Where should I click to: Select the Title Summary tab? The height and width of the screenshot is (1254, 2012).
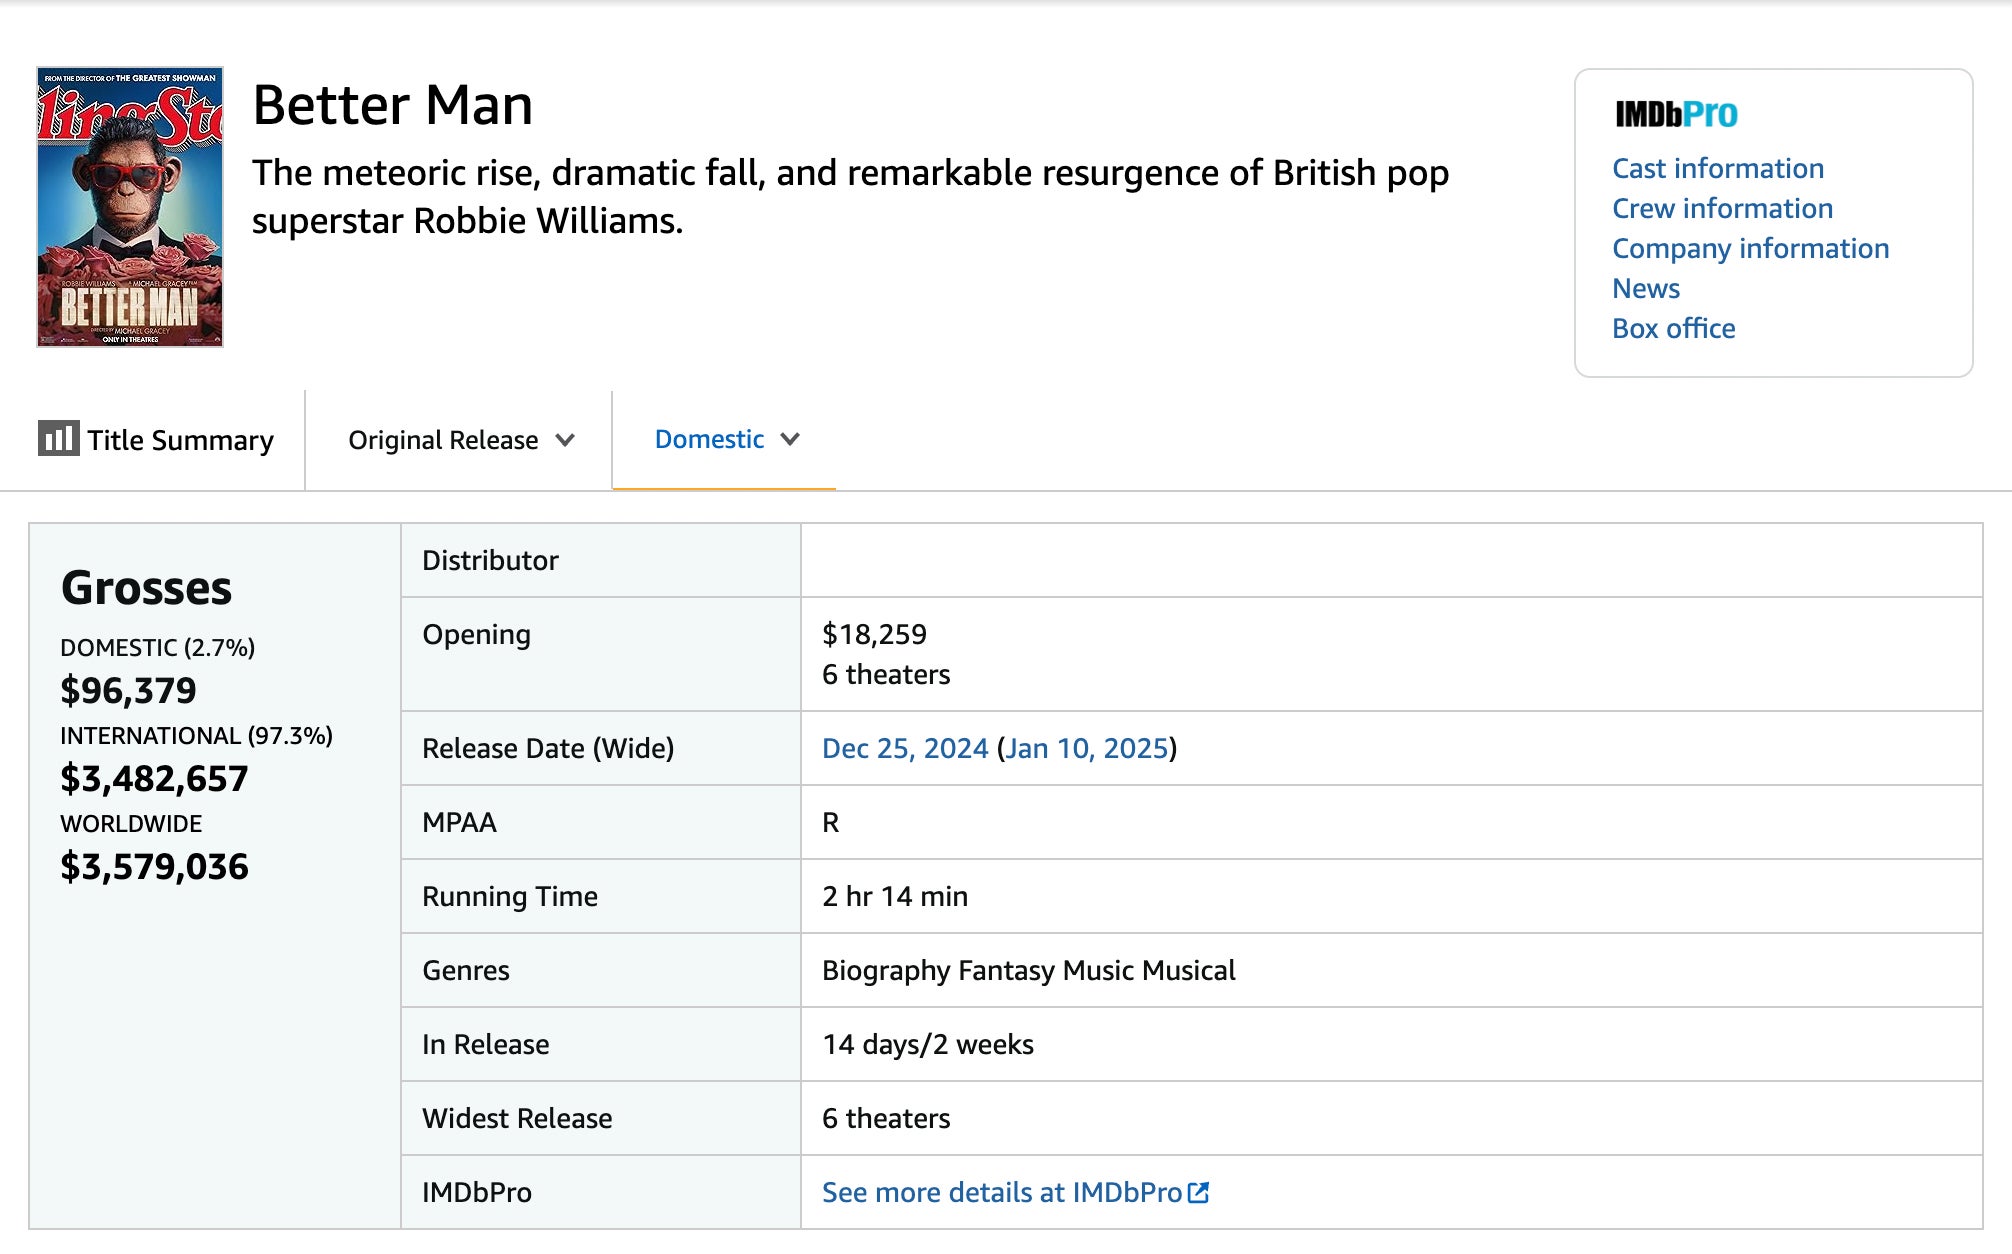(180, 440)
